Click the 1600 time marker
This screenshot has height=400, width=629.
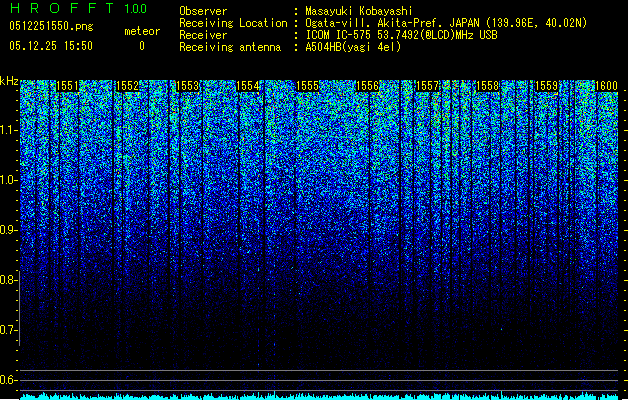coord(606,86)
